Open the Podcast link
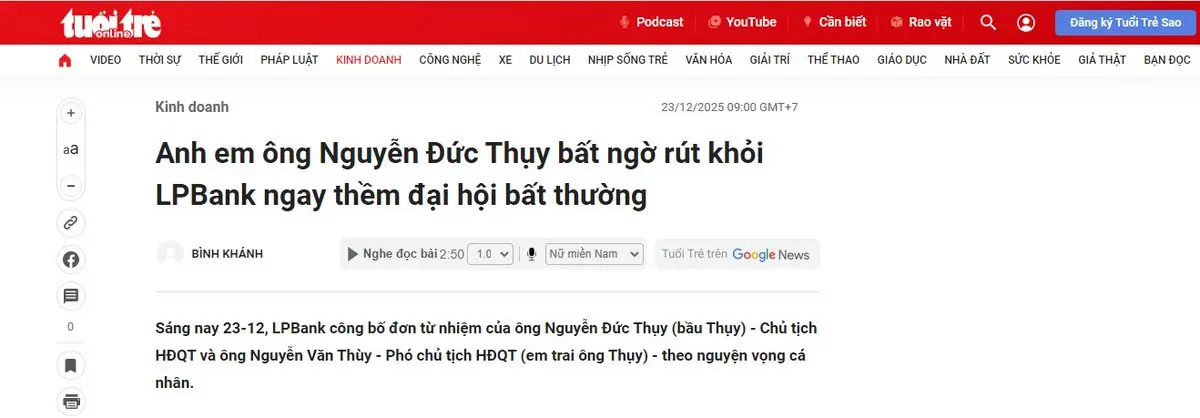The height and width of the screenshot is (418, 1200). click(651, 22)
